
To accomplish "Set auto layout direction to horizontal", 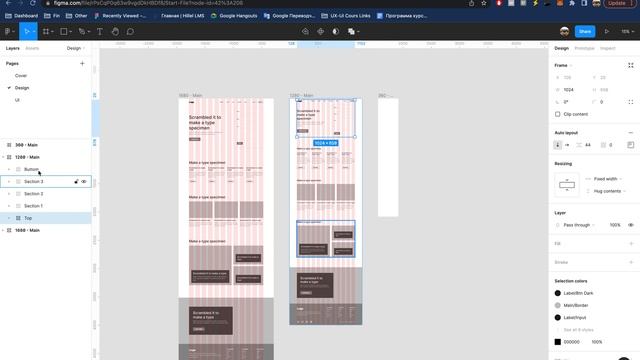I will (567, 145).
